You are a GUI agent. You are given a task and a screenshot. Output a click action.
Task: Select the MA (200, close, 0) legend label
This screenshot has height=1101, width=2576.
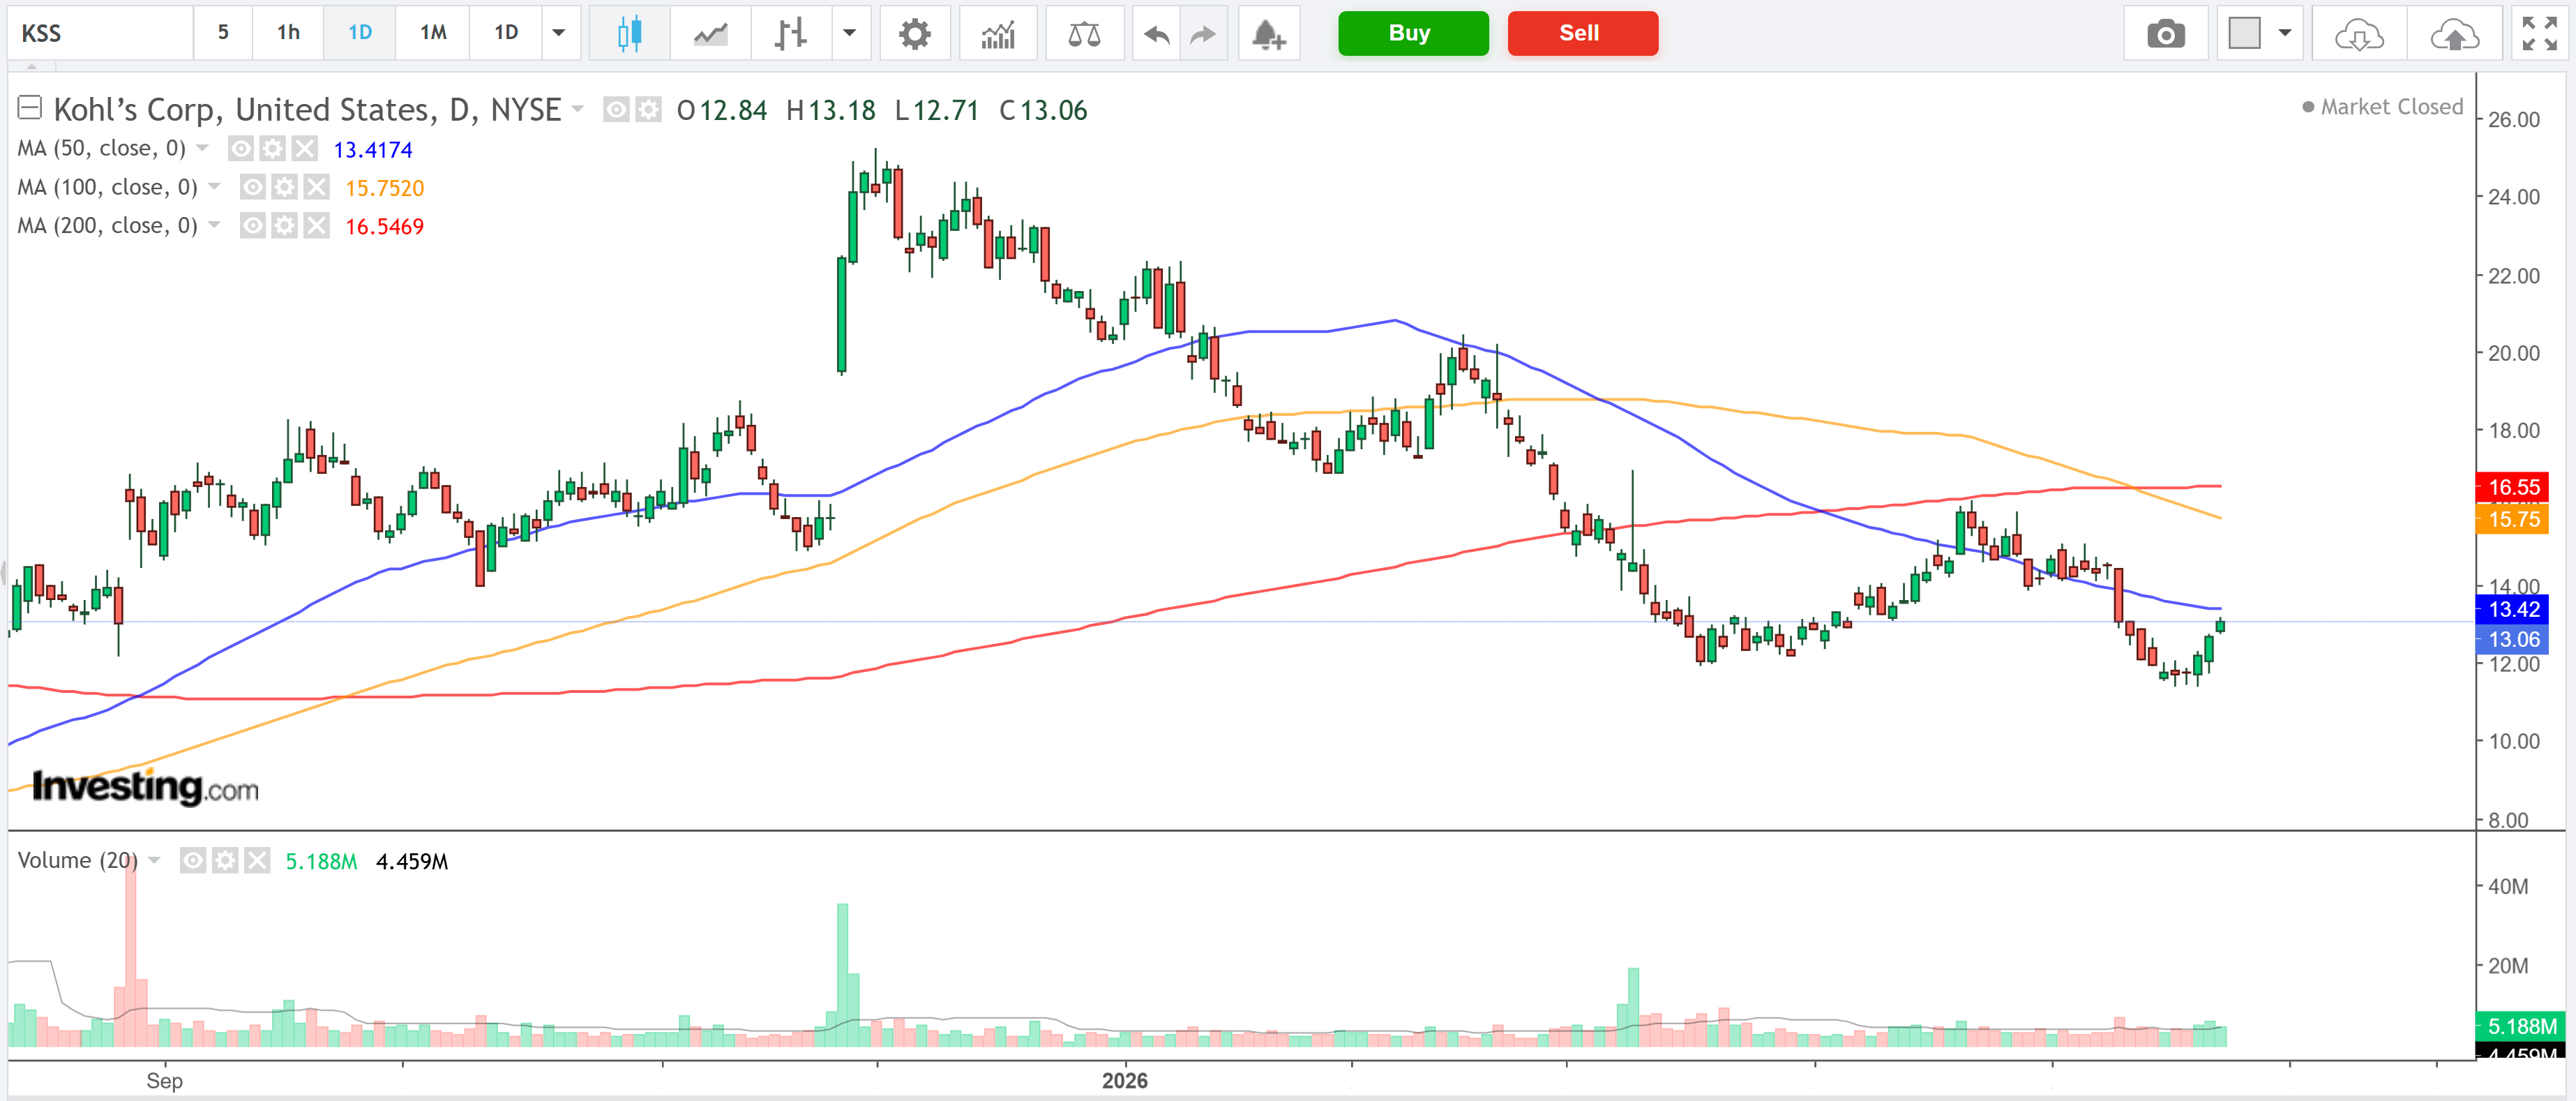(x=107, y=225)
